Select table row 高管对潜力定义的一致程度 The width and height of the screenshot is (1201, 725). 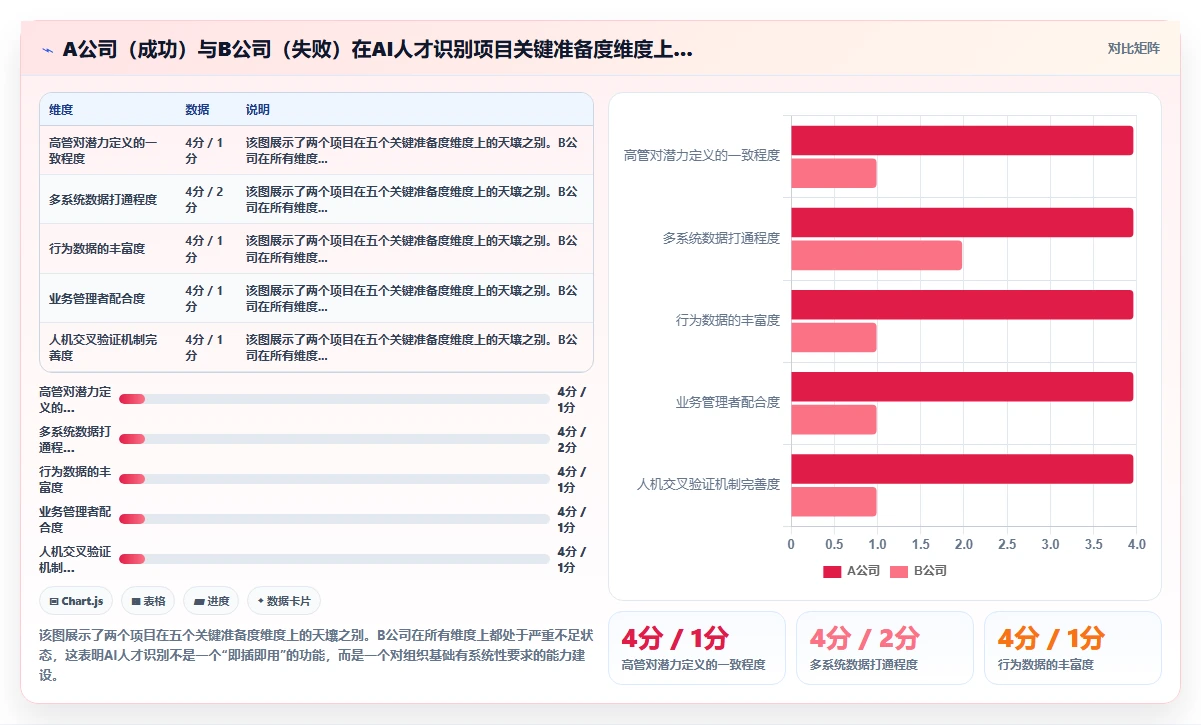click(x=316, y=150)
